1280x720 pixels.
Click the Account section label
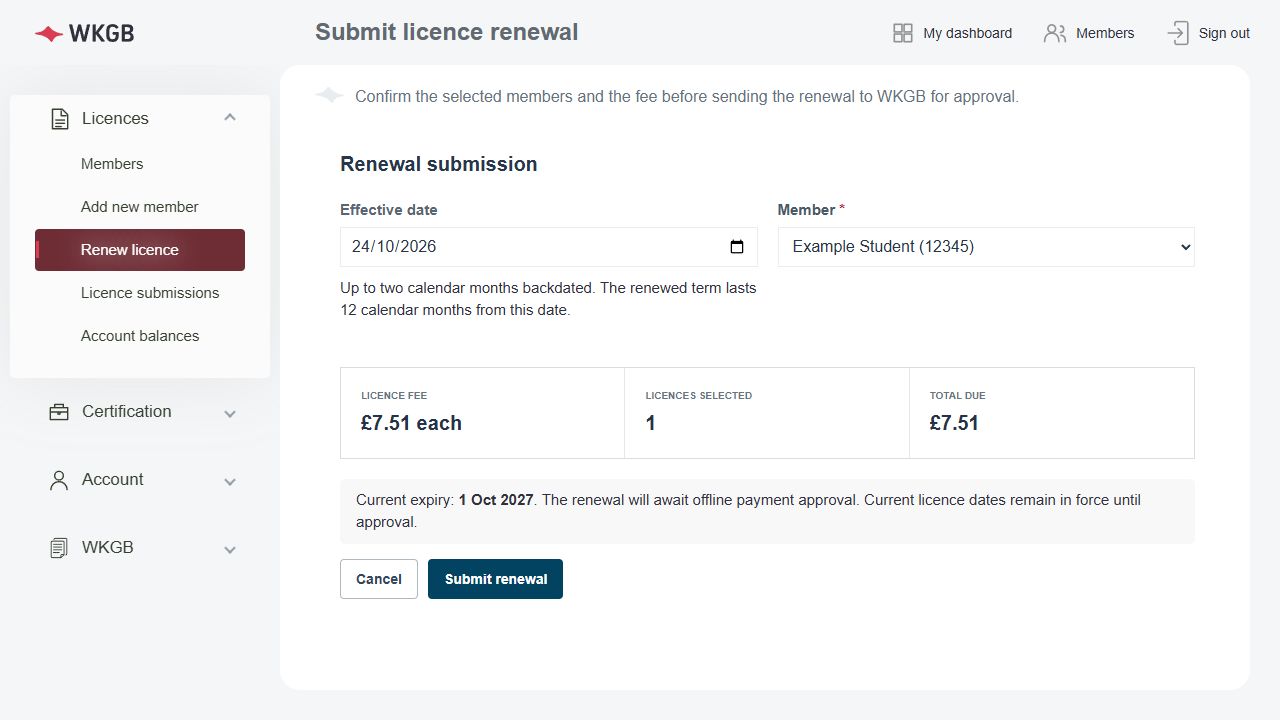click(x=112, y=479)
